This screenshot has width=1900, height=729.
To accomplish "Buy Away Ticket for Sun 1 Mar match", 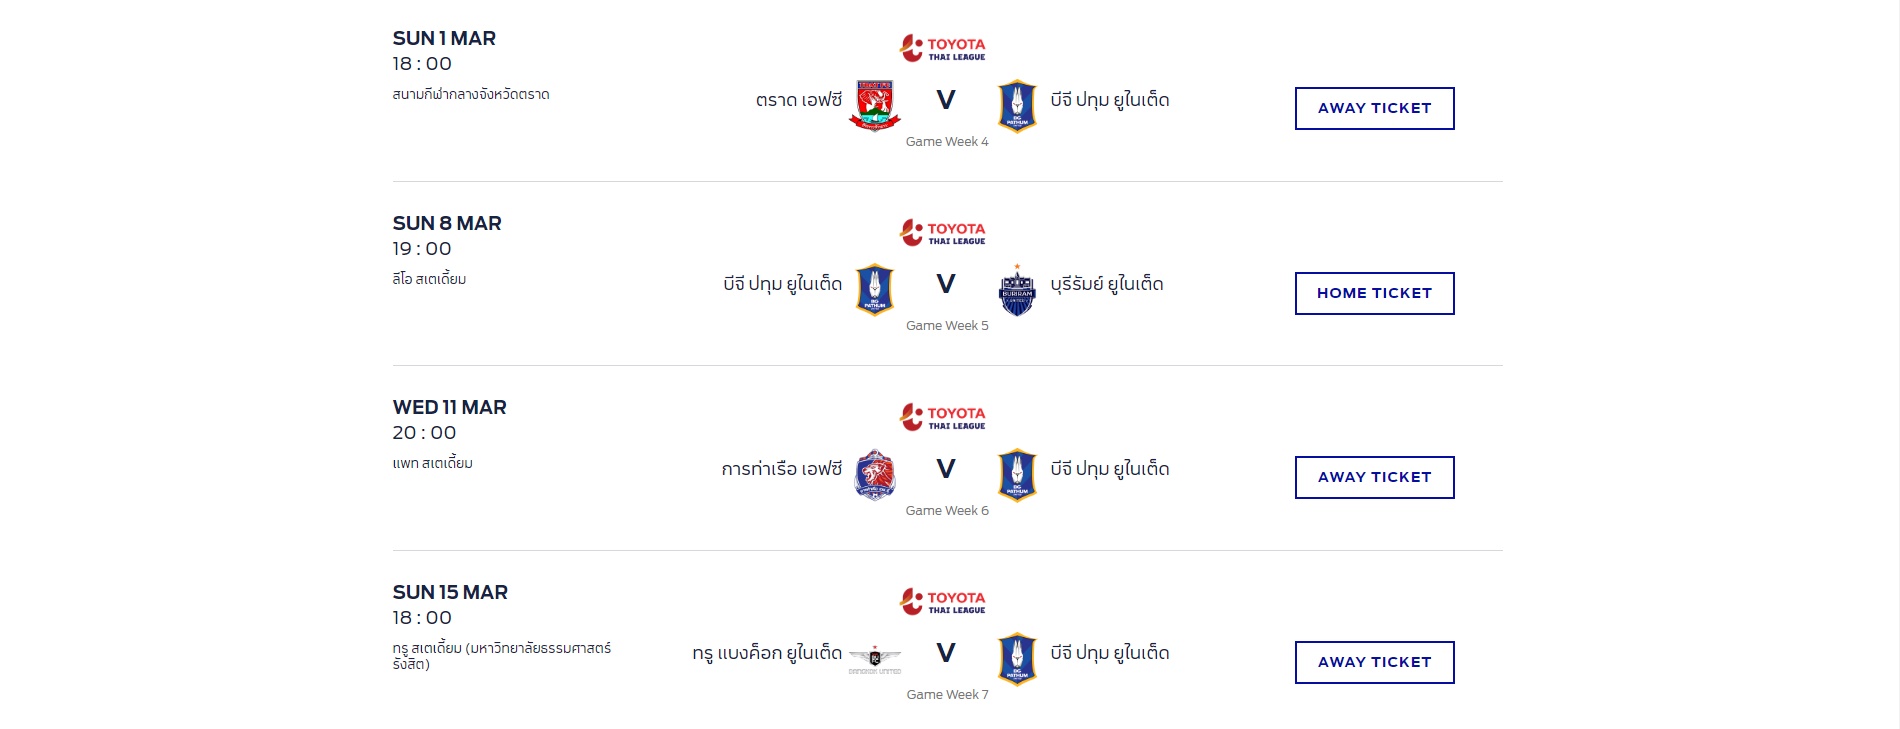I will pyautogui.click(x=1375, y=108).
